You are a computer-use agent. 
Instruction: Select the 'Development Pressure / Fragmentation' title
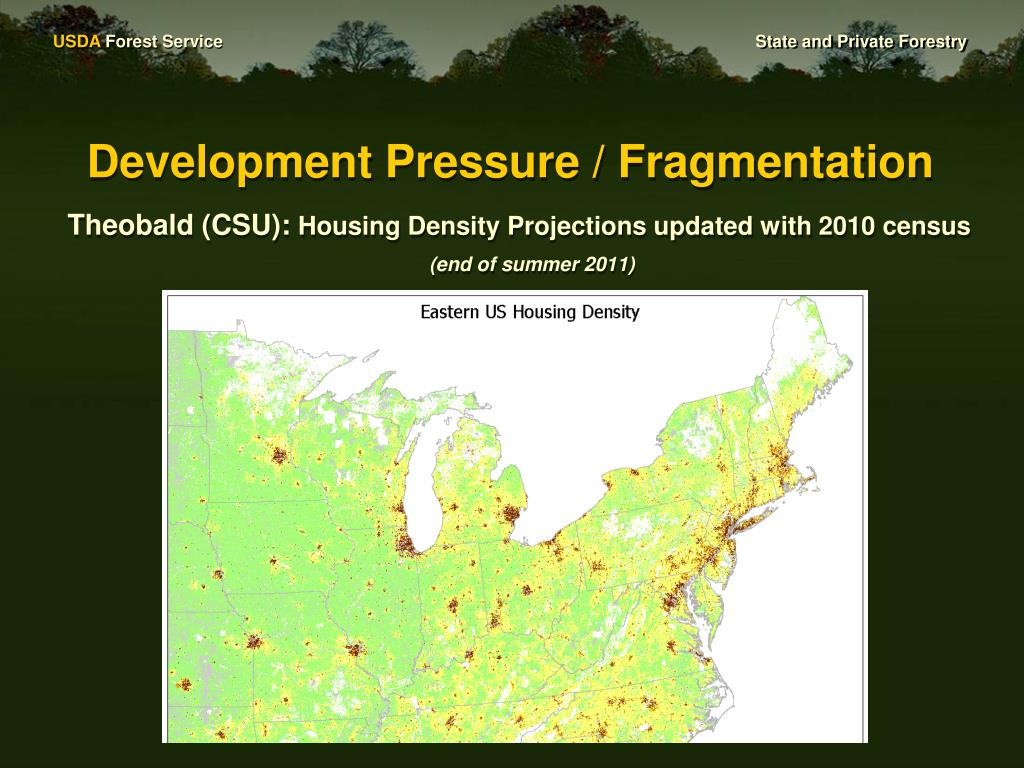click(510, 161)
